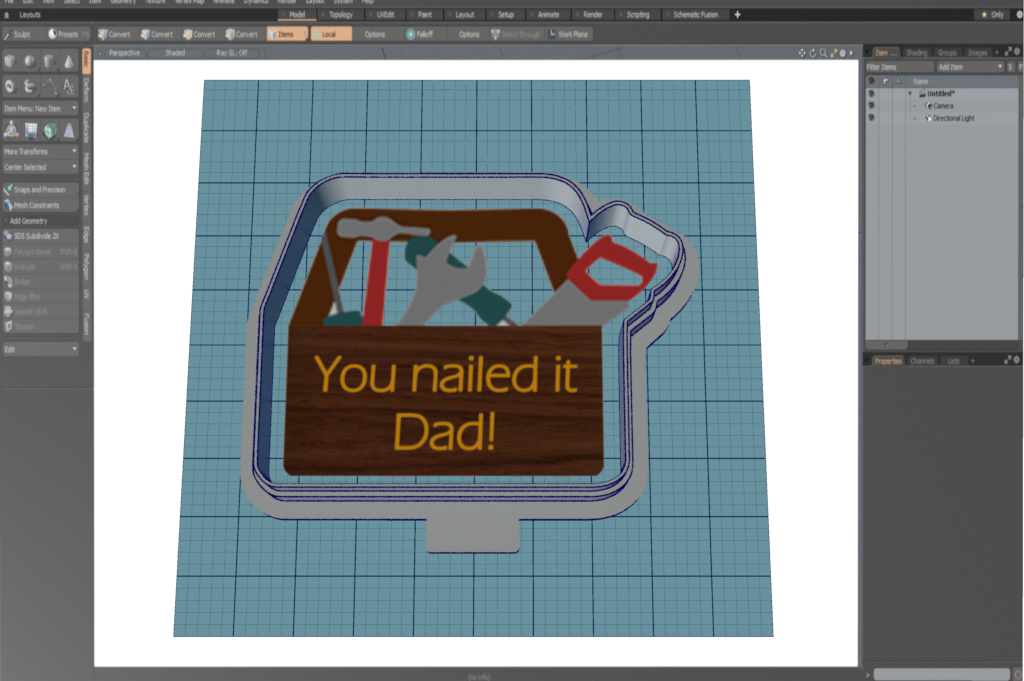Pick the Torus primitive tool
Image resolution: width=1024 pixels, height=681 pixels.
[10, 86]
